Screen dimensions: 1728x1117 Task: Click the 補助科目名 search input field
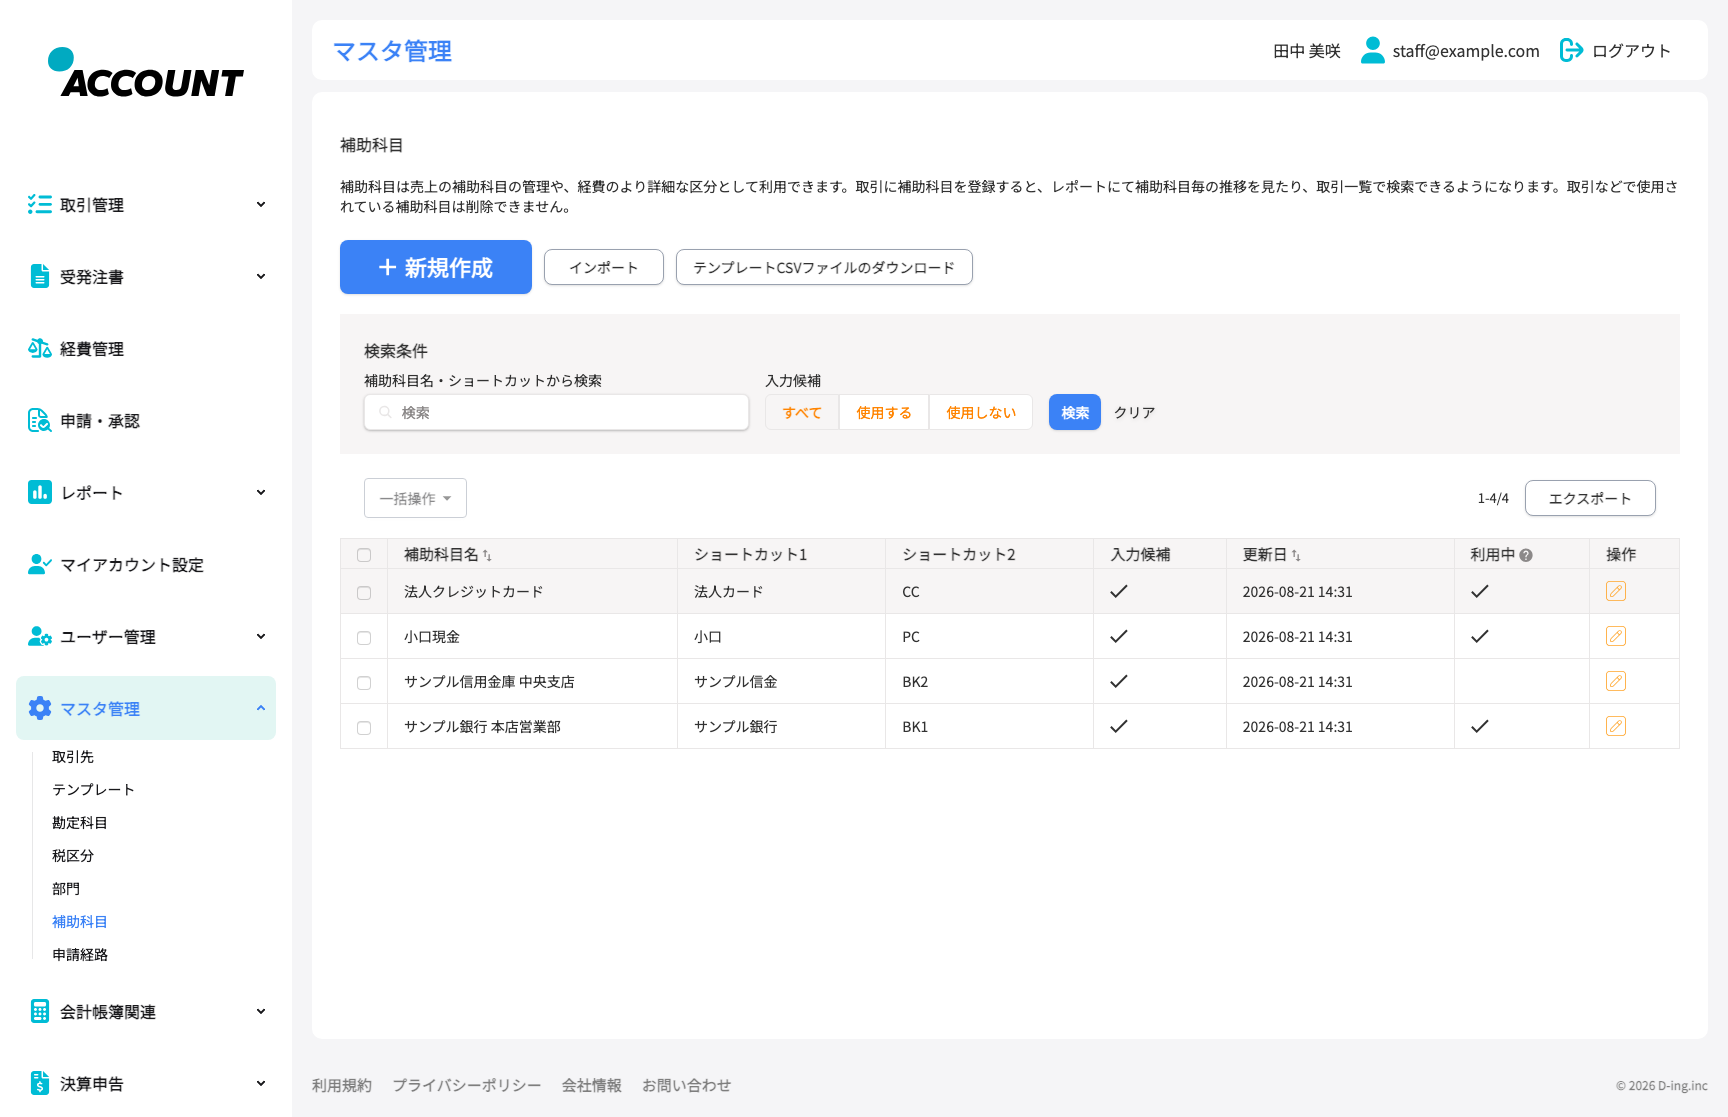pos(556,412)
